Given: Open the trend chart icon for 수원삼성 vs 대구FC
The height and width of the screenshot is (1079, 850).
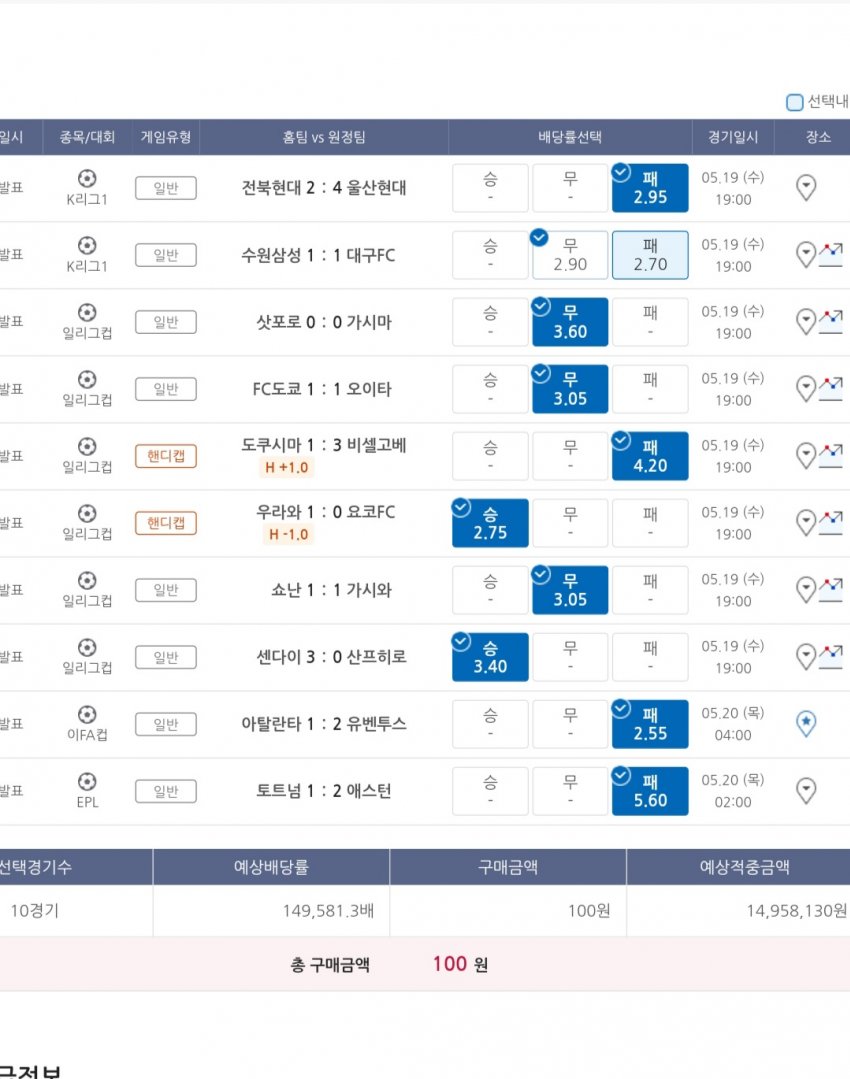Looking at the screenshot, I should [x=831, y=254].
